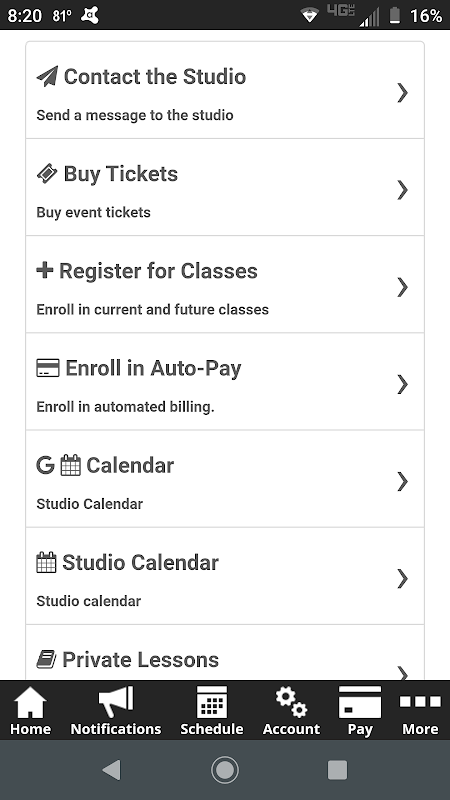Tap the Pay credit card icon
This screenshot has height=800, width=450.
(360, 702)
